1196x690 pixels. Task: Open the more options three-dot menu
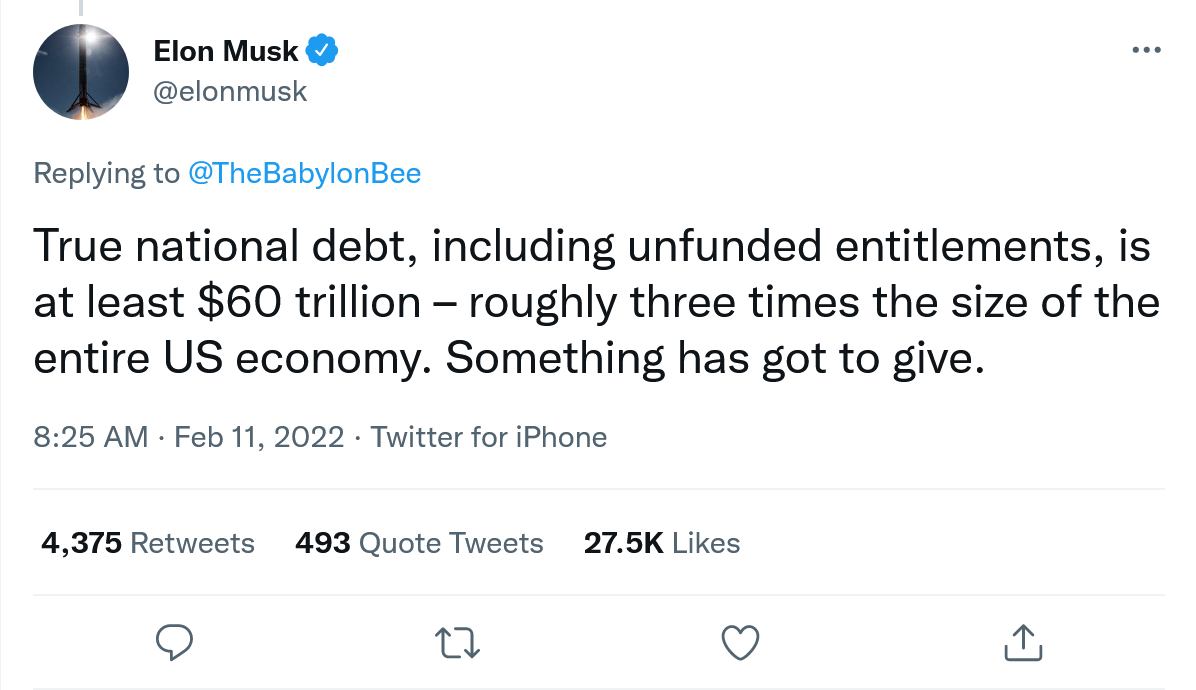pyautogui.click(x=1146, y=50)
